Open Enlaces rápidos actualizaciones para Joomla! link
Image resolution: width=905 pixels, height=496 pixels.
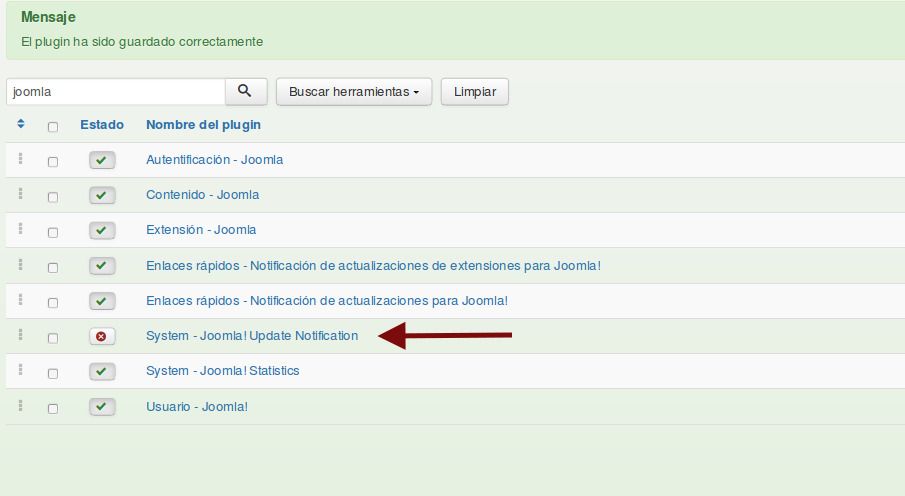pyautogui.click(x=327, y=301)
